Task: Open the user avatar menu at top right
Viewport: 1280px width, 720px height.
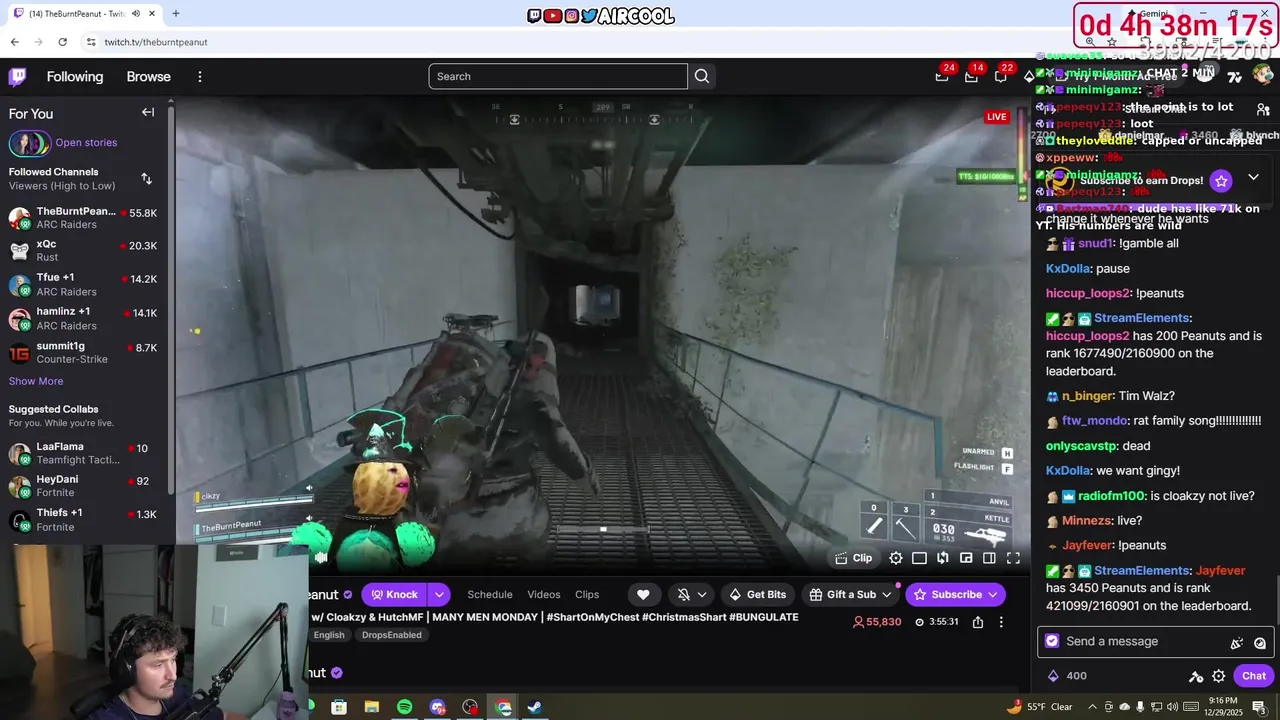Action: [1263, 75]
